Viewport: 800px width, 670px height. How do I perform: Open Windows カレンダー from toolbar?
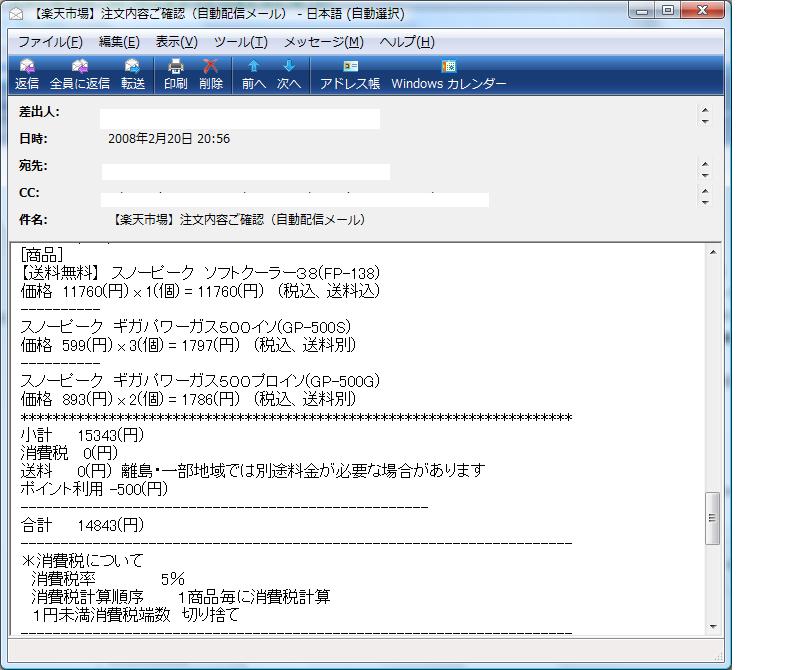point(448,75)
